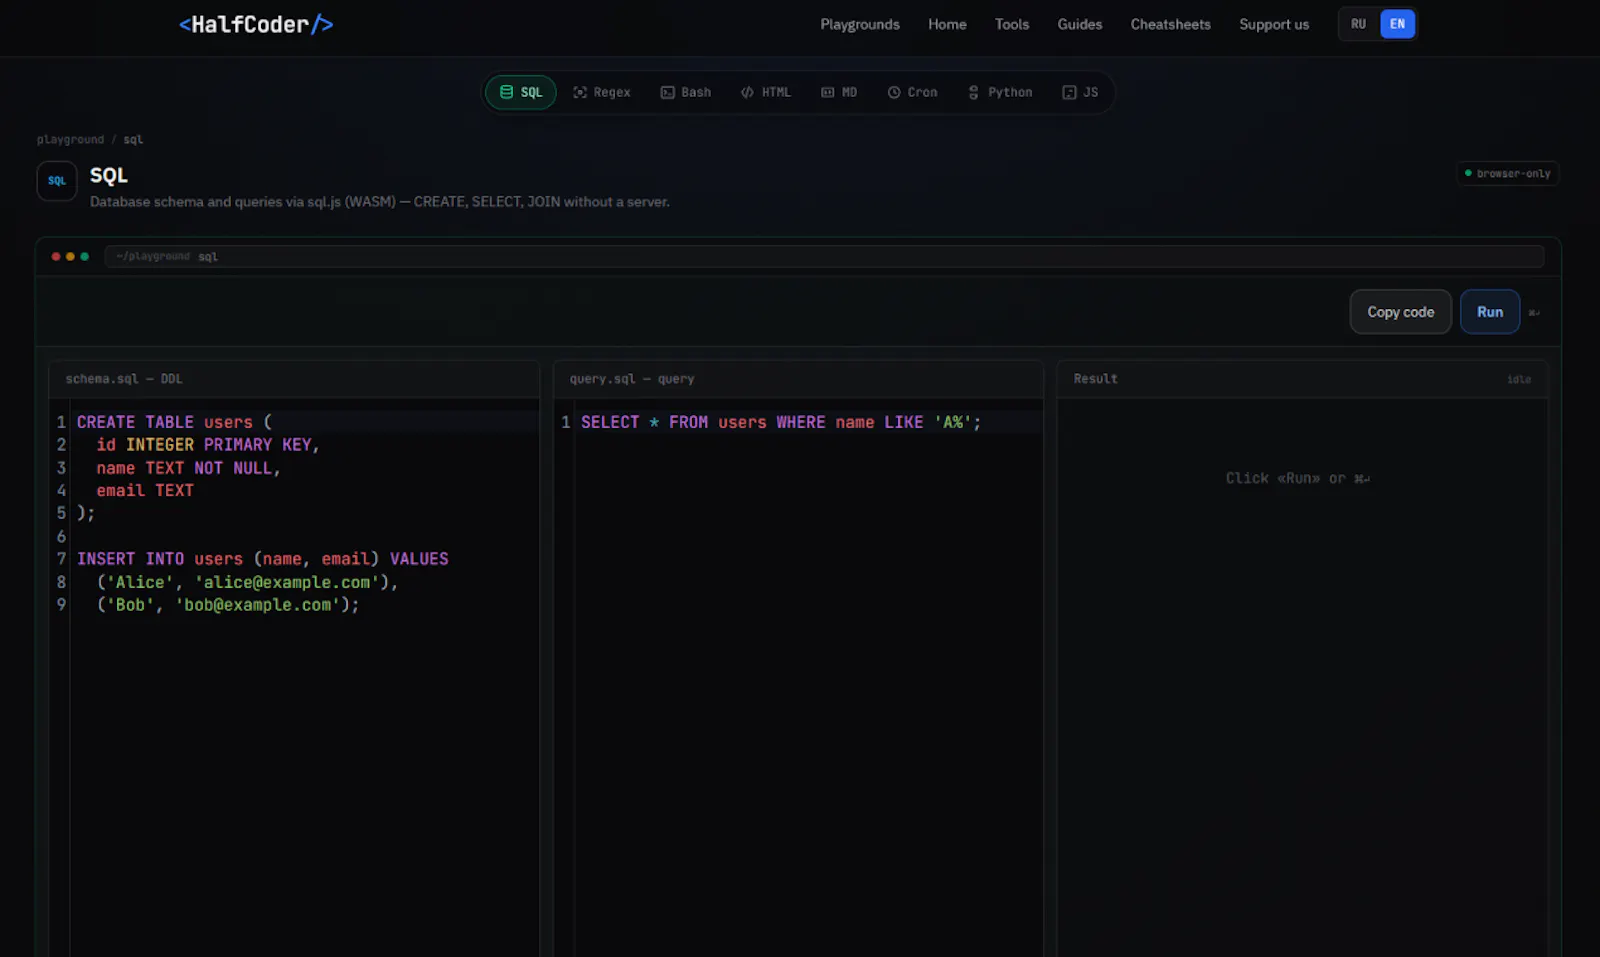Go to Home navigation link
The image size is (1600, 957).
[x=947, y=24]
